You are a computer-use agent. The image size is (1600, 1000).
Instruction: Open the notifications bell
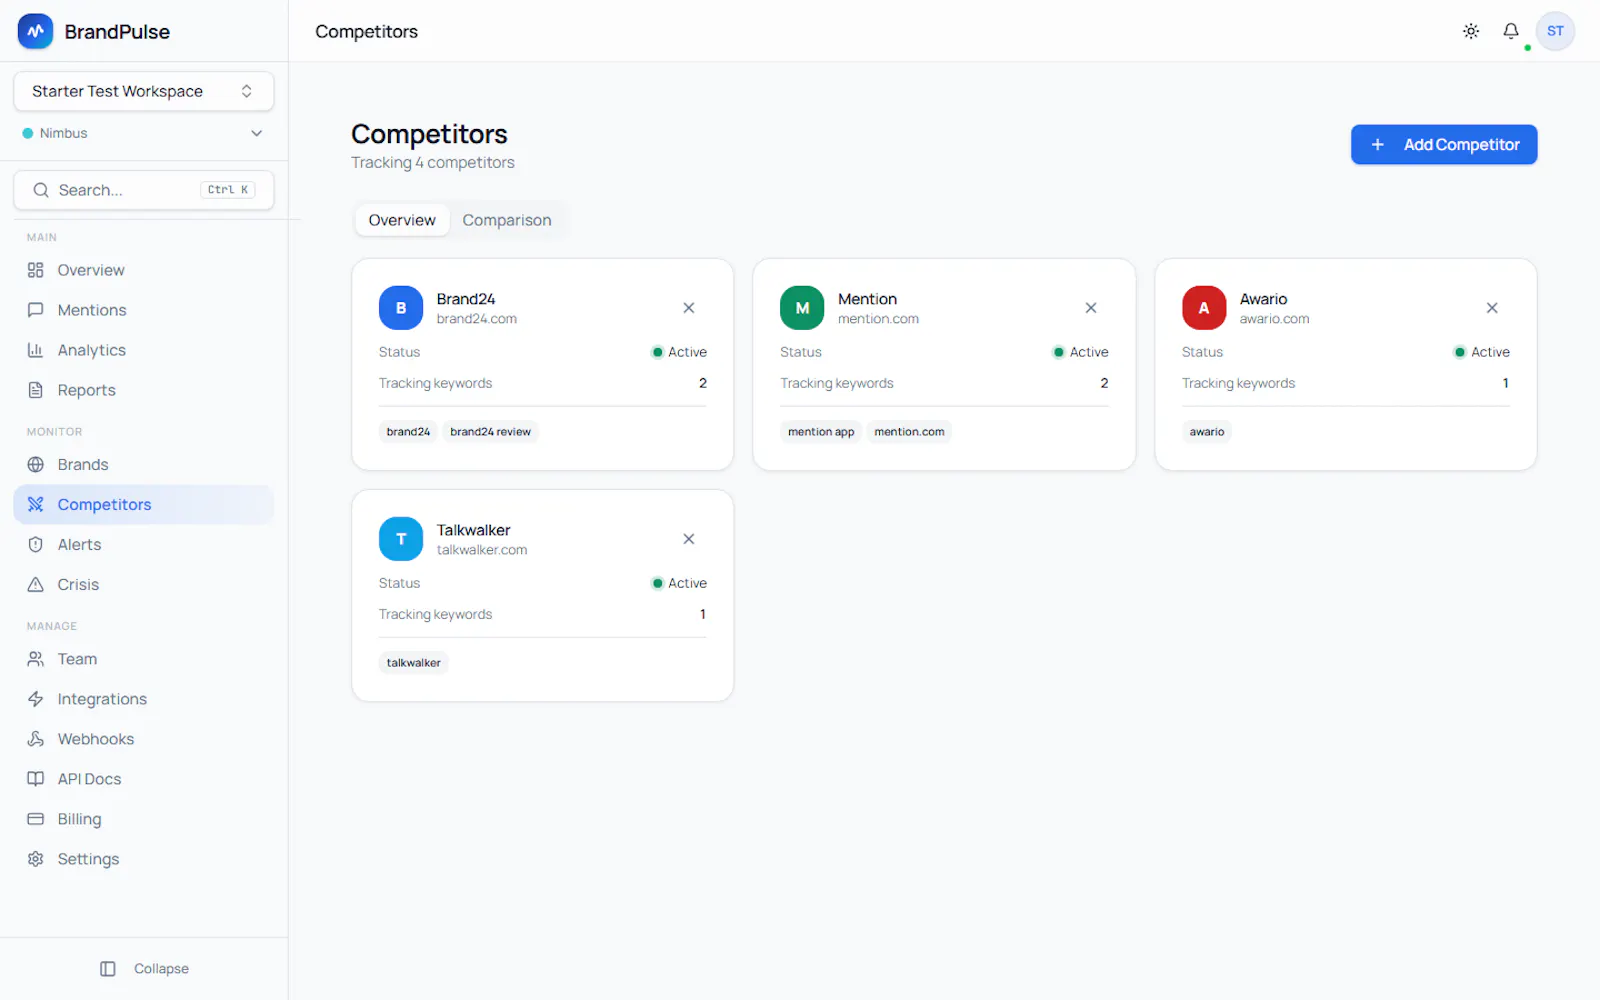tap(1511, 31)
